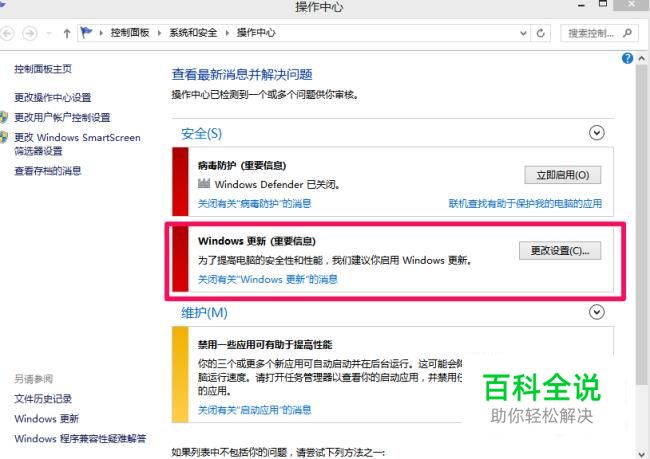Click the search magnifier icon

click(x=627, y=33)
